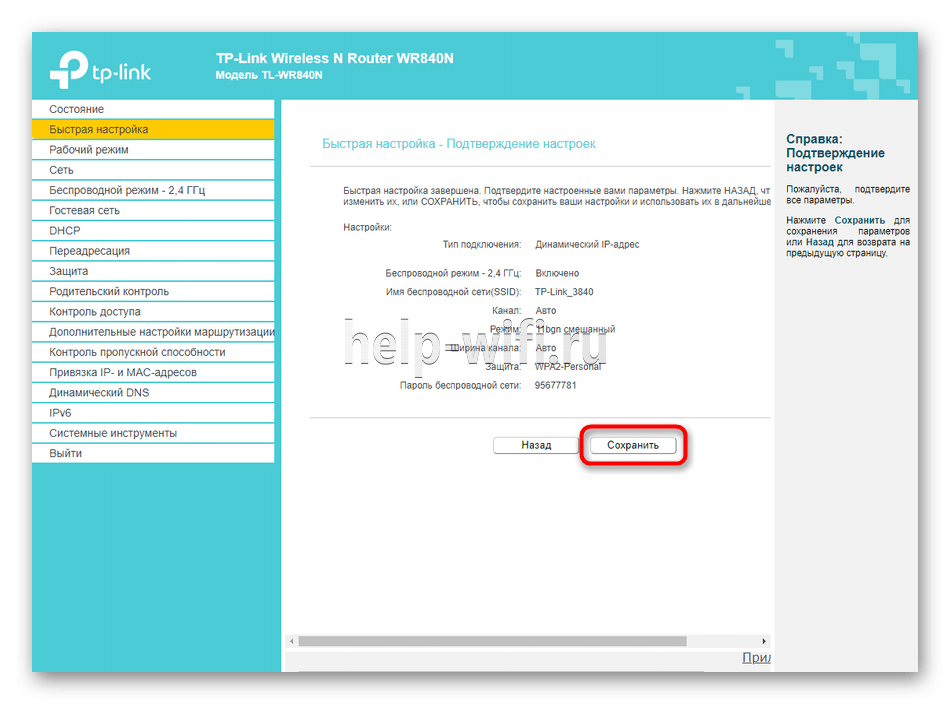Click the password value 95677781
The image size is (950, 704).
tap(556, 385)
